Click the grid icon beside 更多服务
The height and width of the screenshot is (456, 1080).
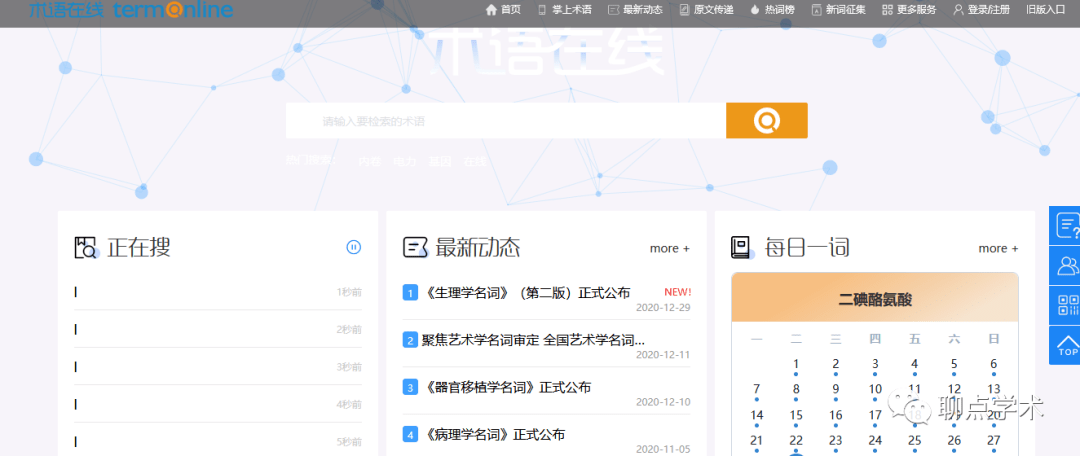click(887, 10)
